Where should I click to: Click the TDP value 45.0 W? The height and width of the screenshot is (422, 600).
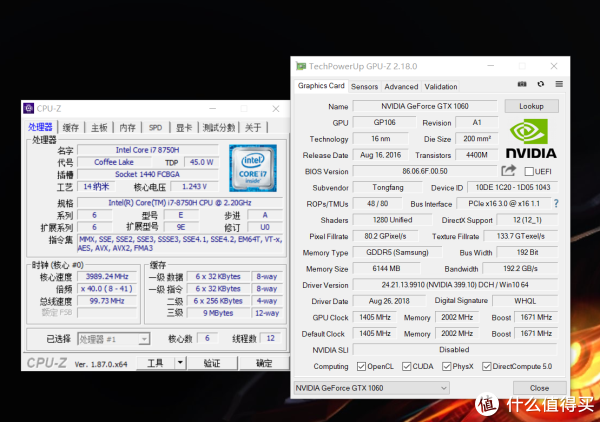pyautogui.click(x=202, y=162)
